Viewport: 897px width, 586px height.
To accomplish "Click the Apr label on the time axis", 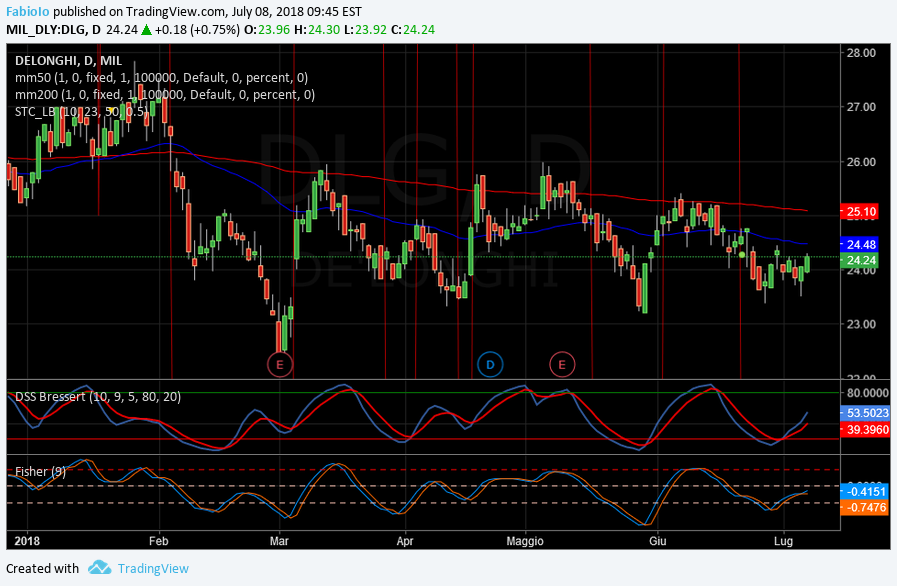I will pyautogui.click(x=404, y=541).
